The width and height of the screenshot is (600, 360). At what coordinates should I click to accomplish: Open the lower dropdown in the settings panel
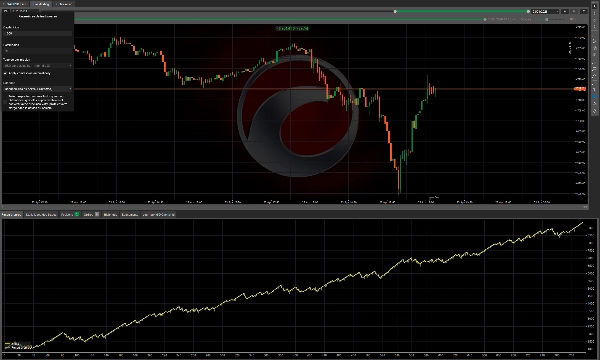(38, 89)
